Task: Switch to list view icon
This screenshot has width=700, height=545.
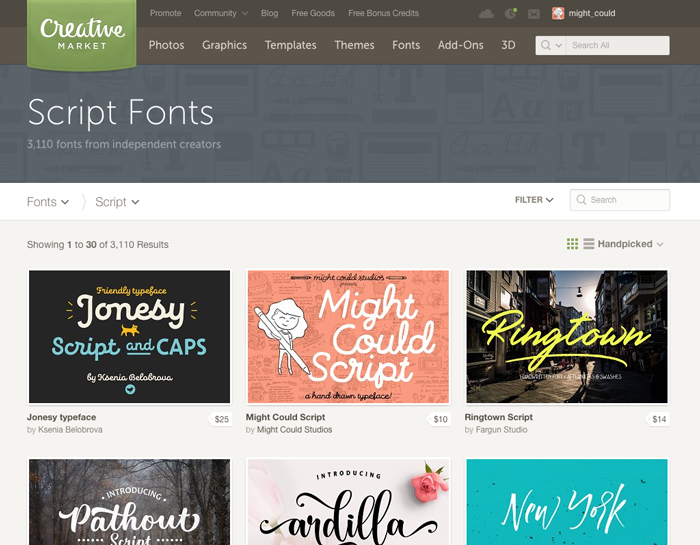Action: (589, 244)
